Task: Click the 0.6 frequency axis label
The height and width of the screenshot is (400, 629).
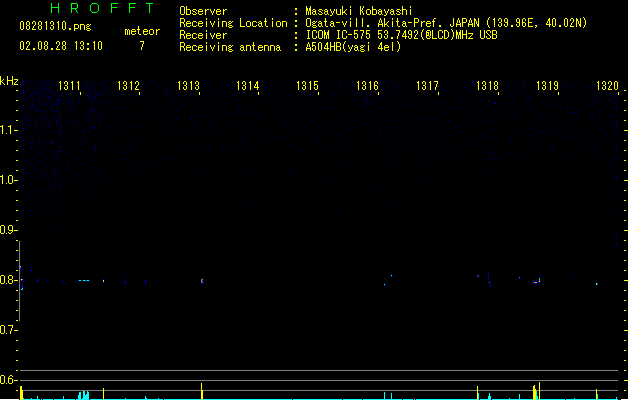Action: [x=8, y=380]
